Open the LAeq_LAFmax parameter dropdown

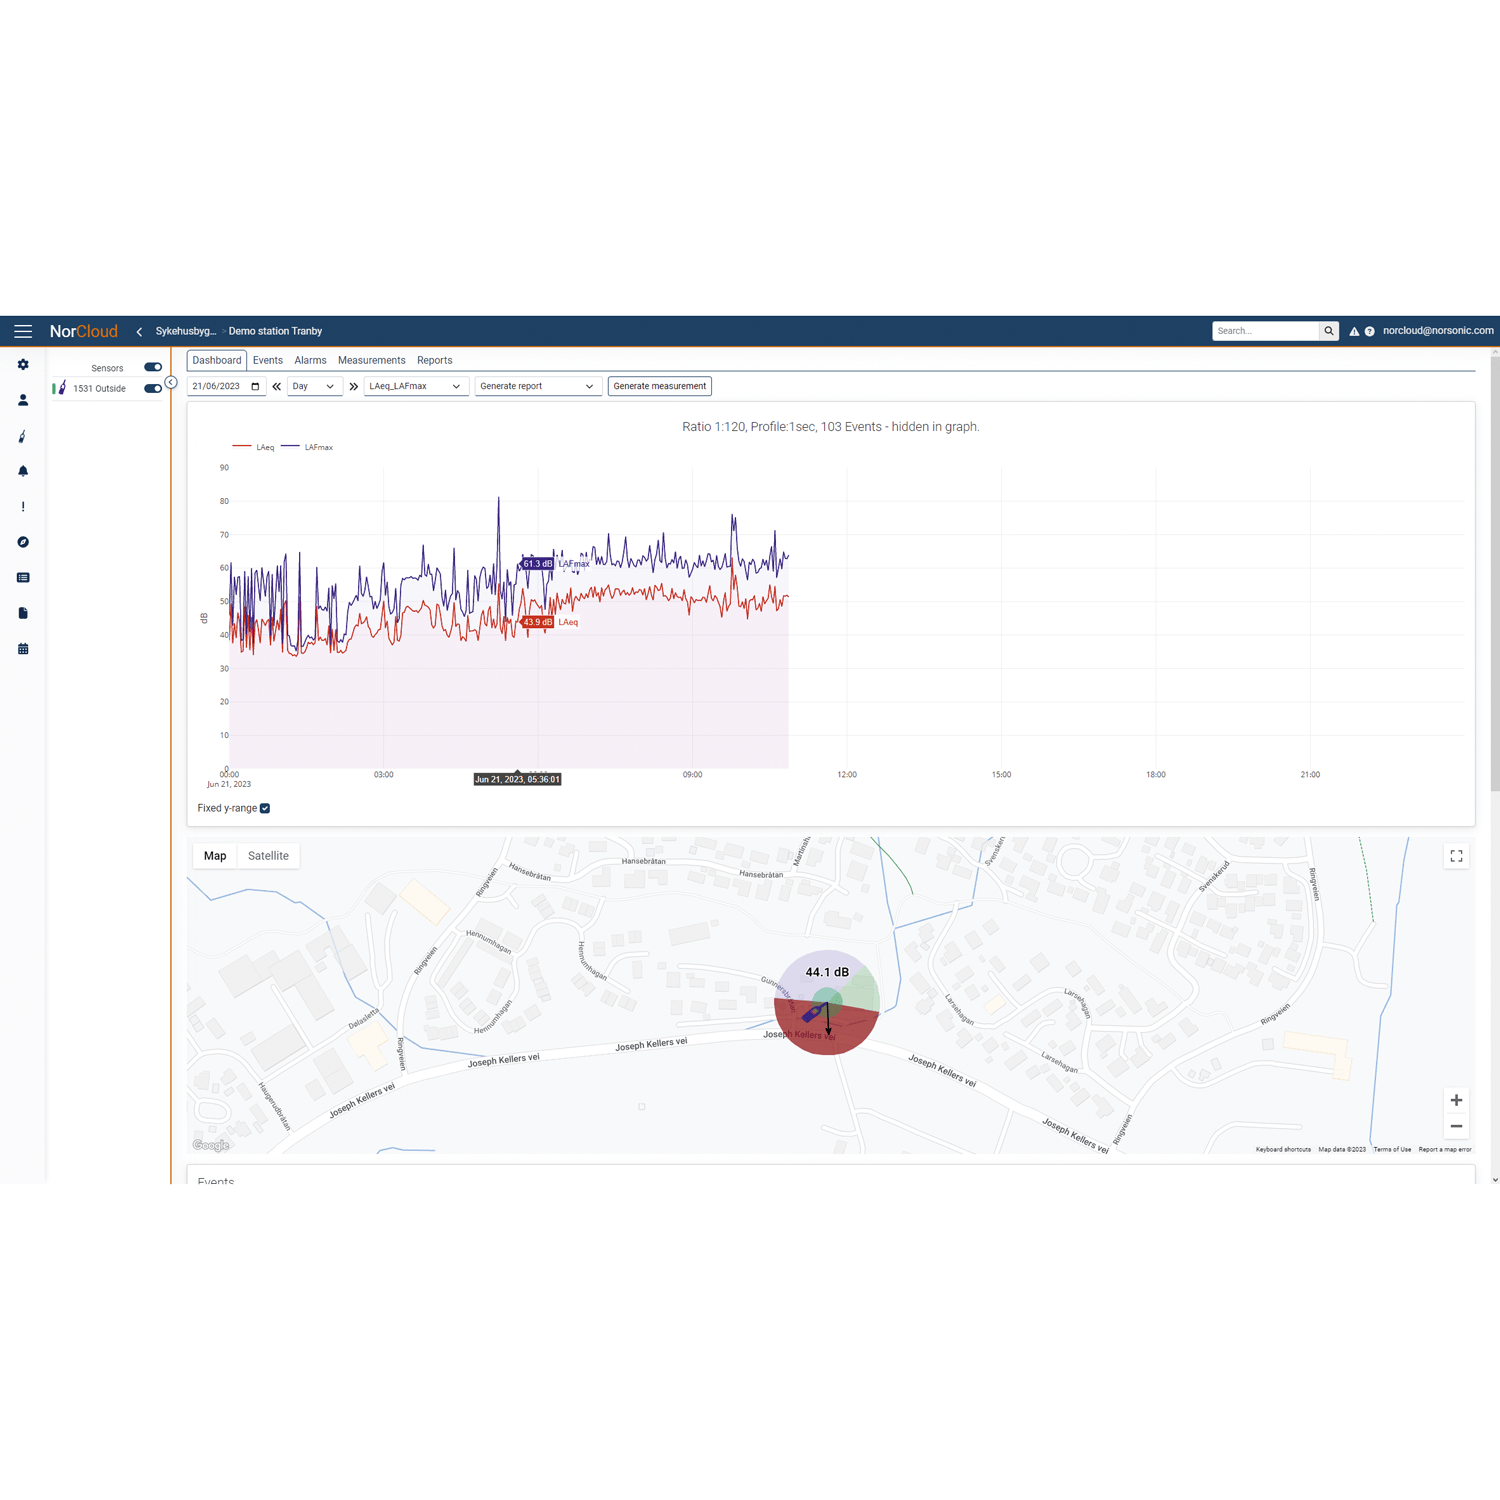pos(415,386)
